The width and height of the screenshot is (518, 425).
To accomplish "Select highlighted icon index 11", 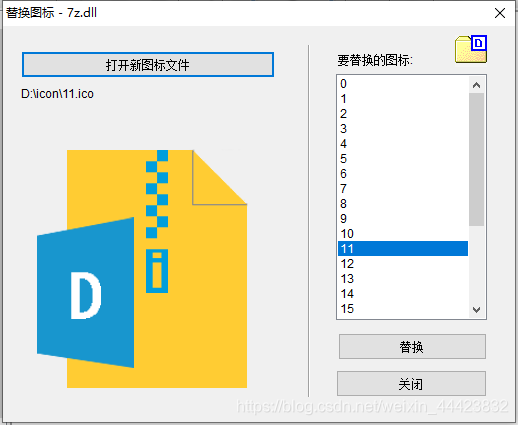I will 403,249.
